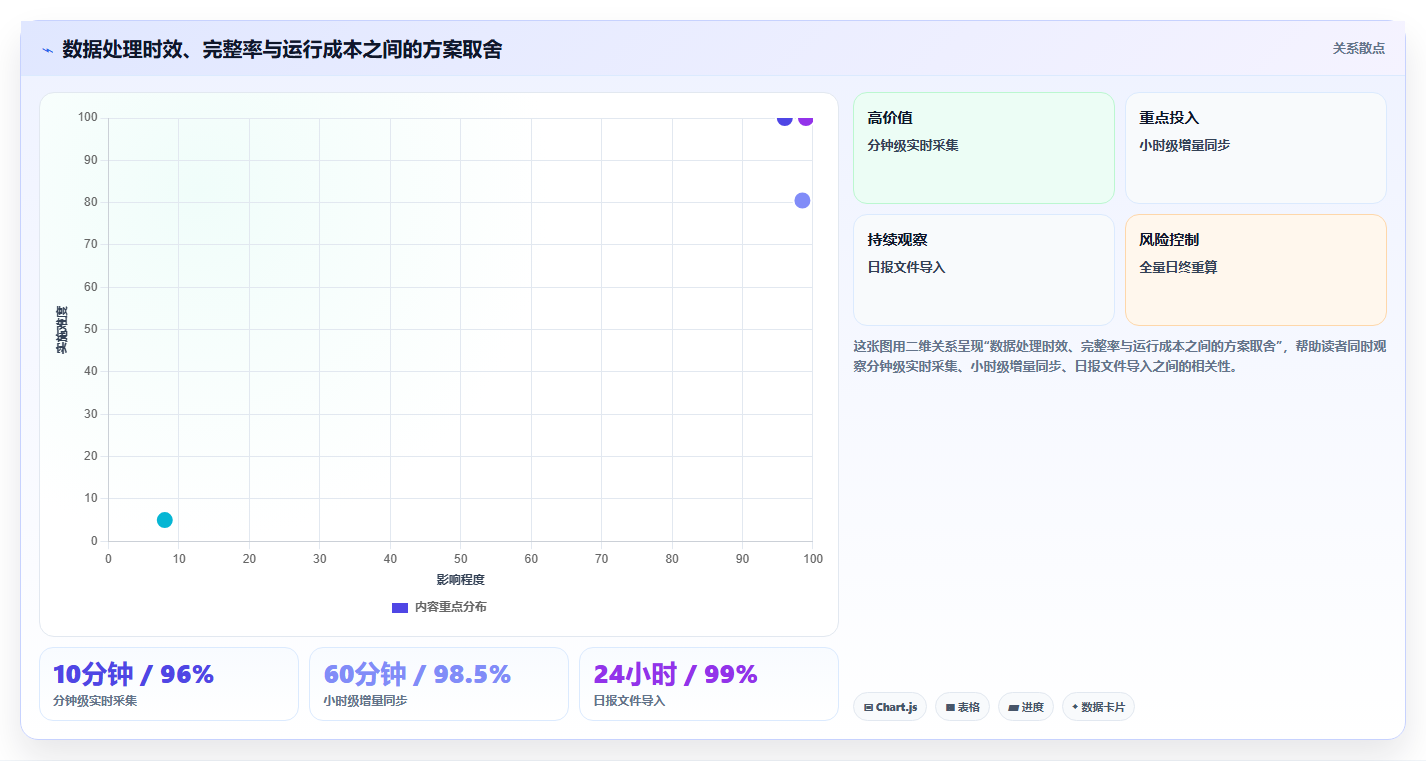This screenshot has width=1426, height=761.
Task: Click the 24小时 / 99% stat card
Action: tap(709, 684)
